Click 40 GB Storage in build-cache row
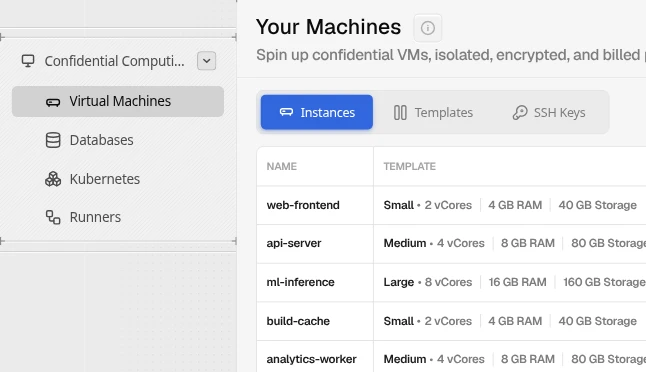 click(x=597, y=321)
